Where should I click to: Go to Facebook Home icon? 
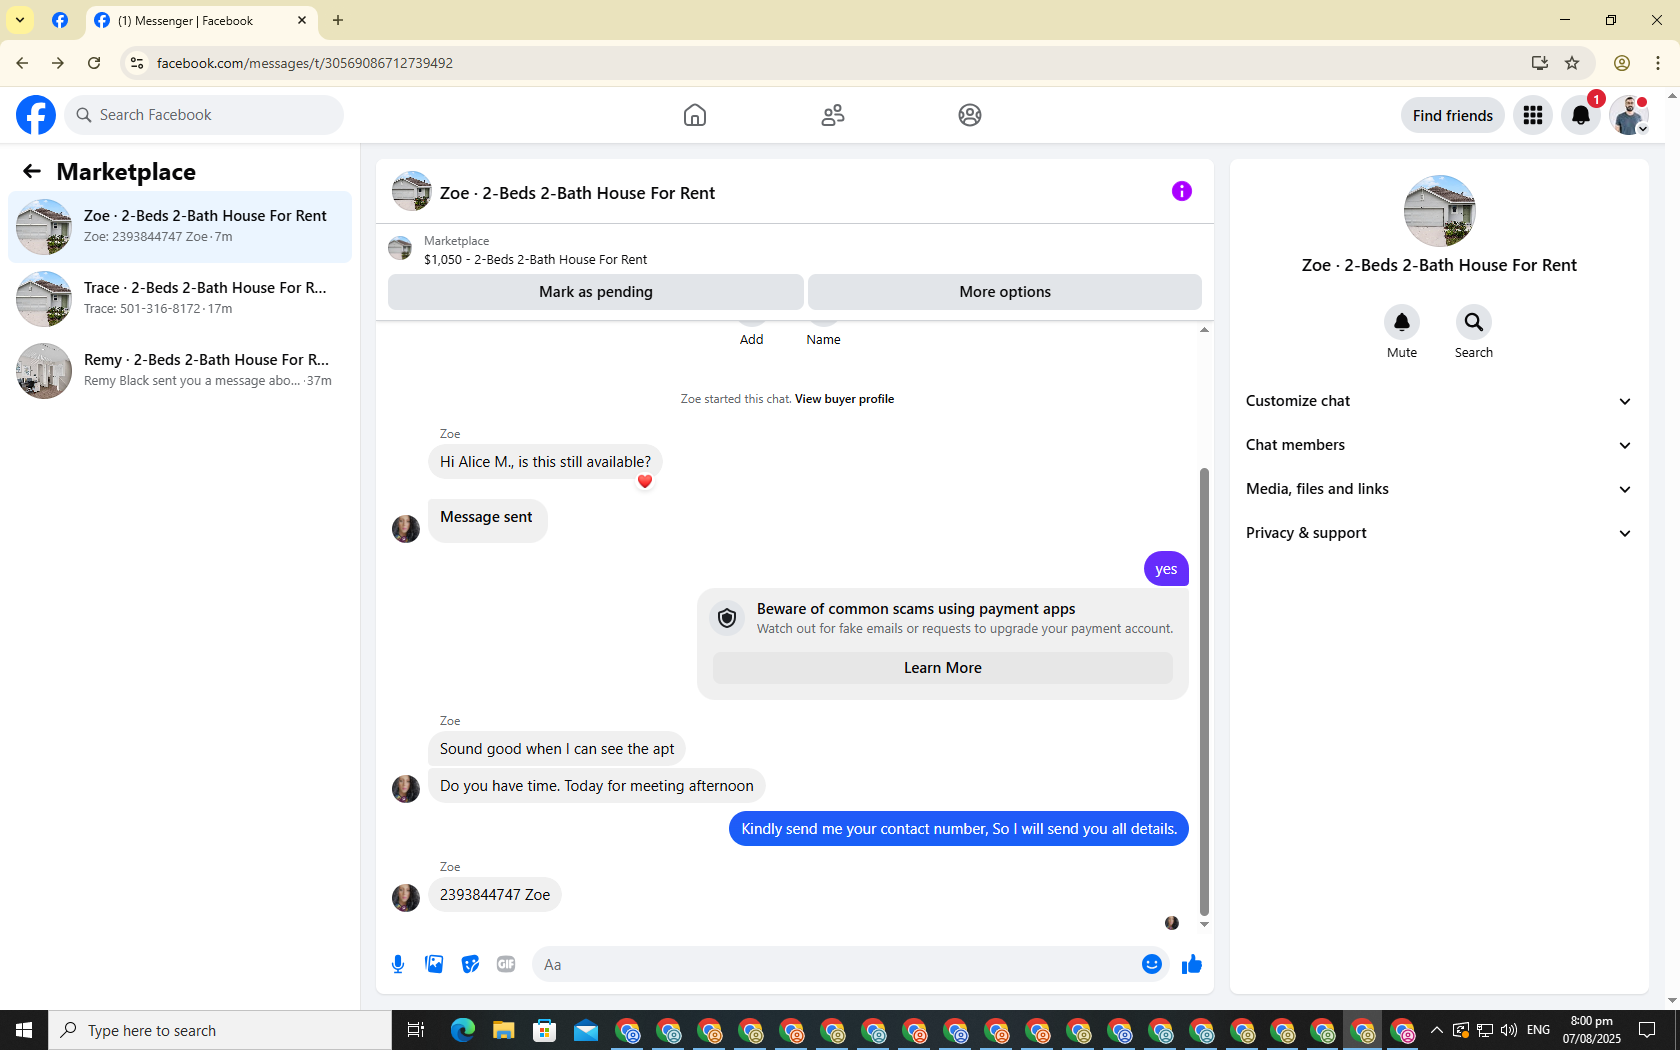pos(695,115)
